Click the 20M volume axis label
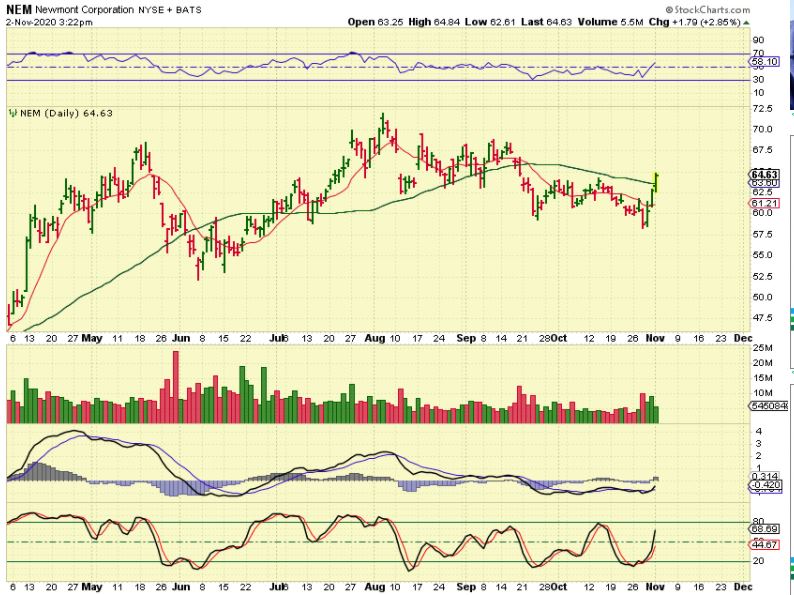This screenshot has height=595, width=794. 763,363
